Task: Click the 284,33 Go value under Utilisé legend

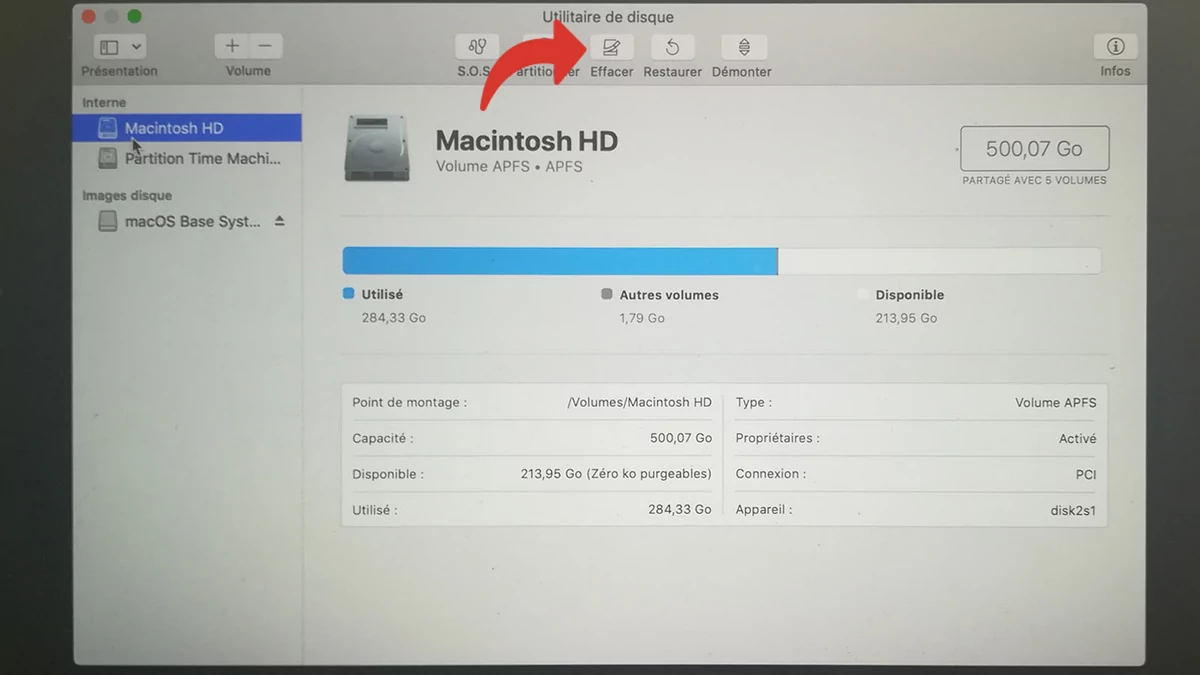Action: click(394, 318)
